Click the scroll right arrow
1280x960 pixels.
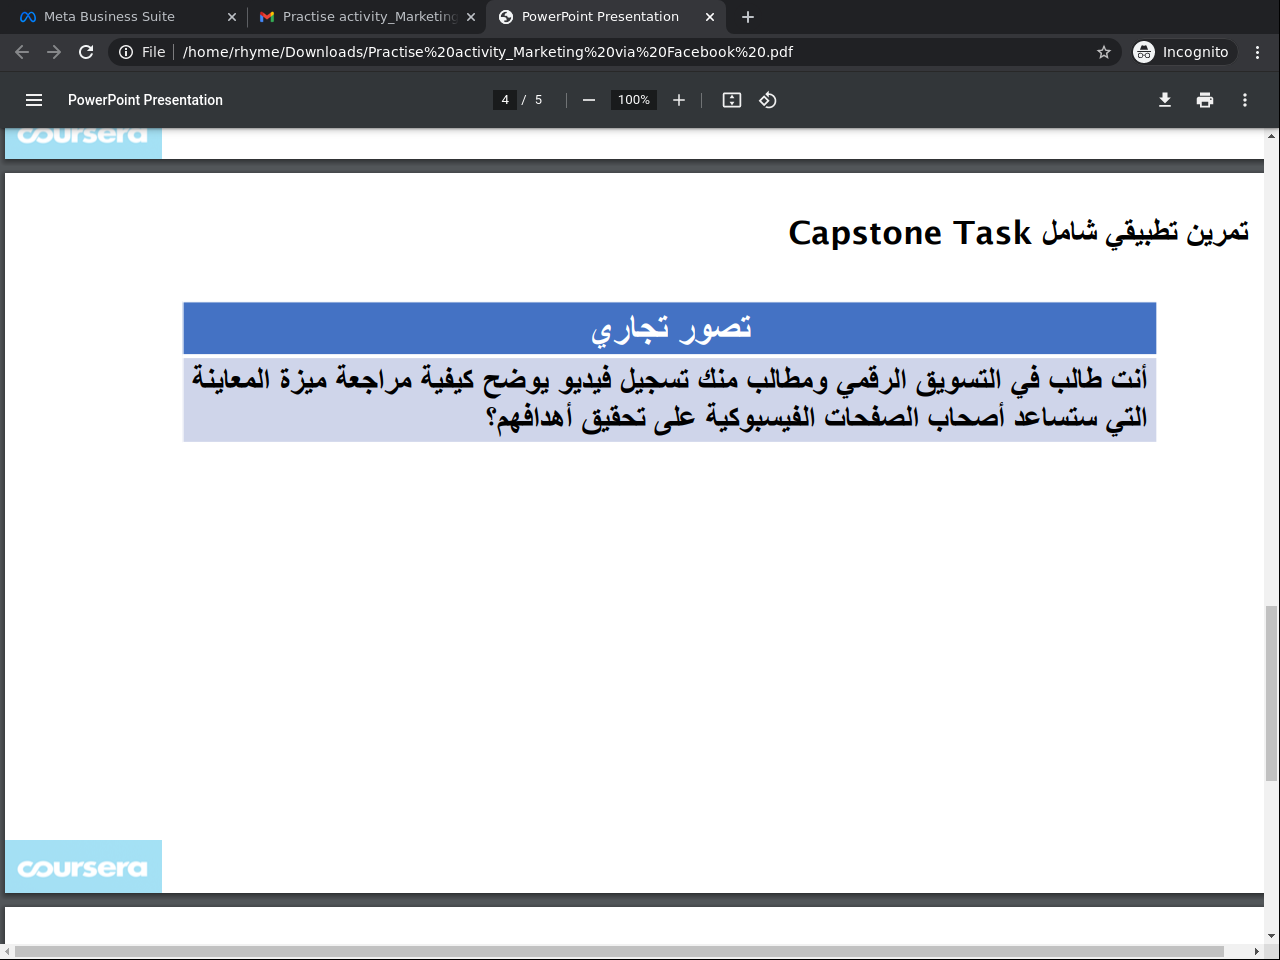tap(1257, 951)
